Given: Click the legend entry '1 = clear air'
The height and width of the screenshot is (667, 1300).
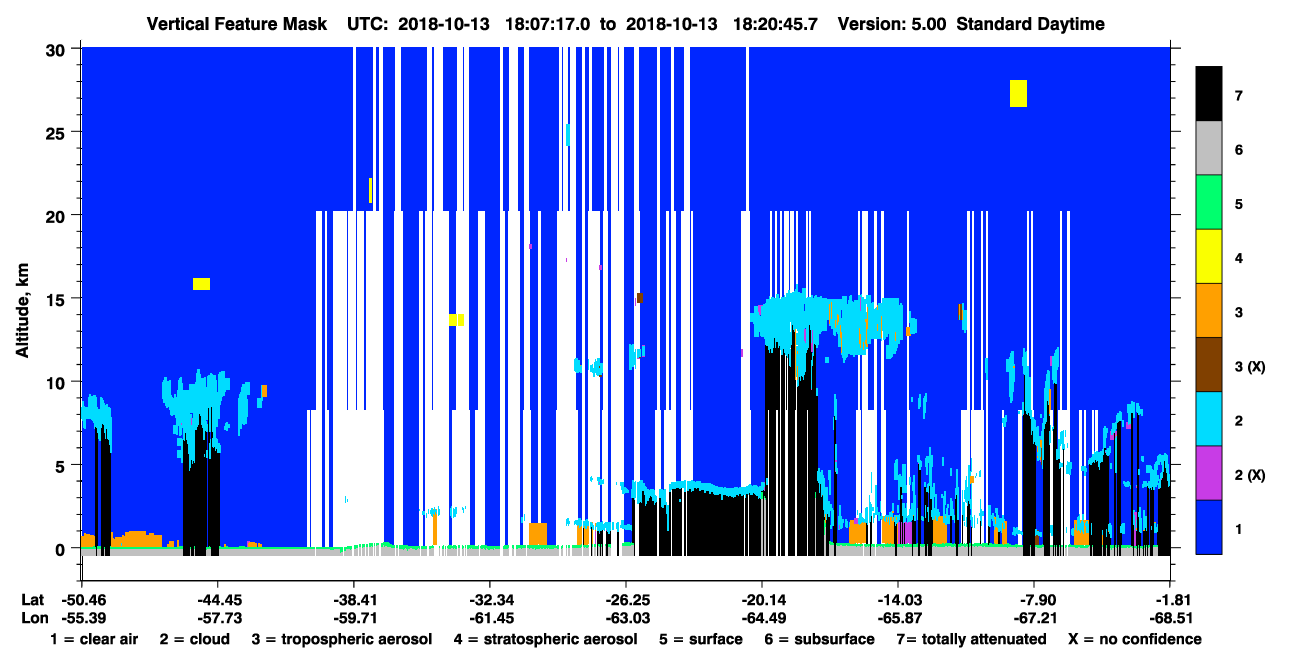Looking at the screenshot, I should click(x=94, y=639).
